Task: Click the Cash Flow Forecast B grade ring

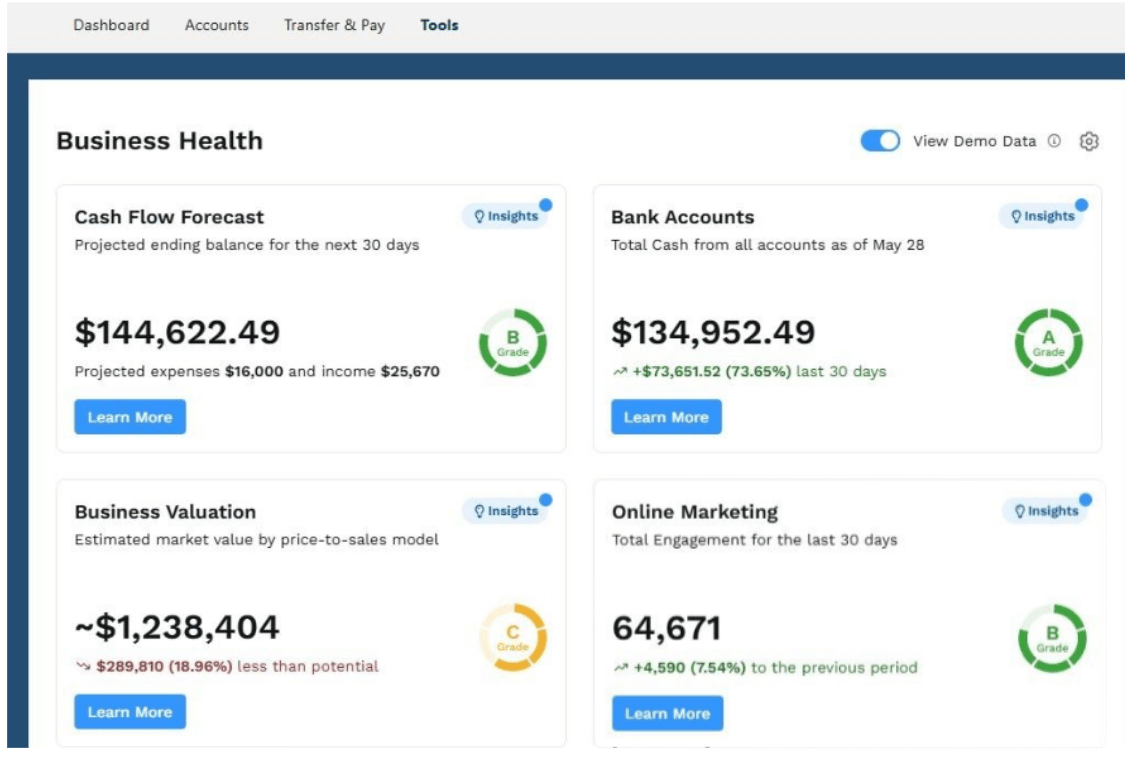Action: [x=513, y=342]
